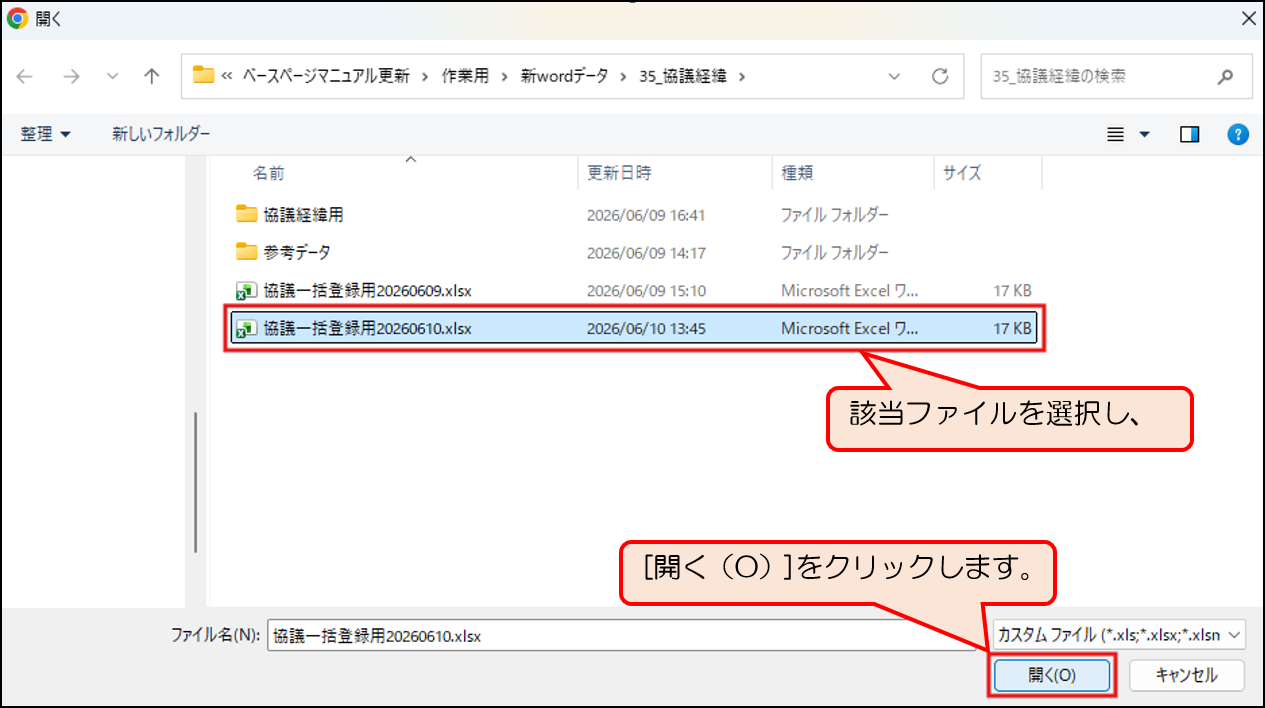Image resolution: width=1265 pixels, height=708 pixels.
Task: Toggle the preview pane
Action: coord(1189,134)
